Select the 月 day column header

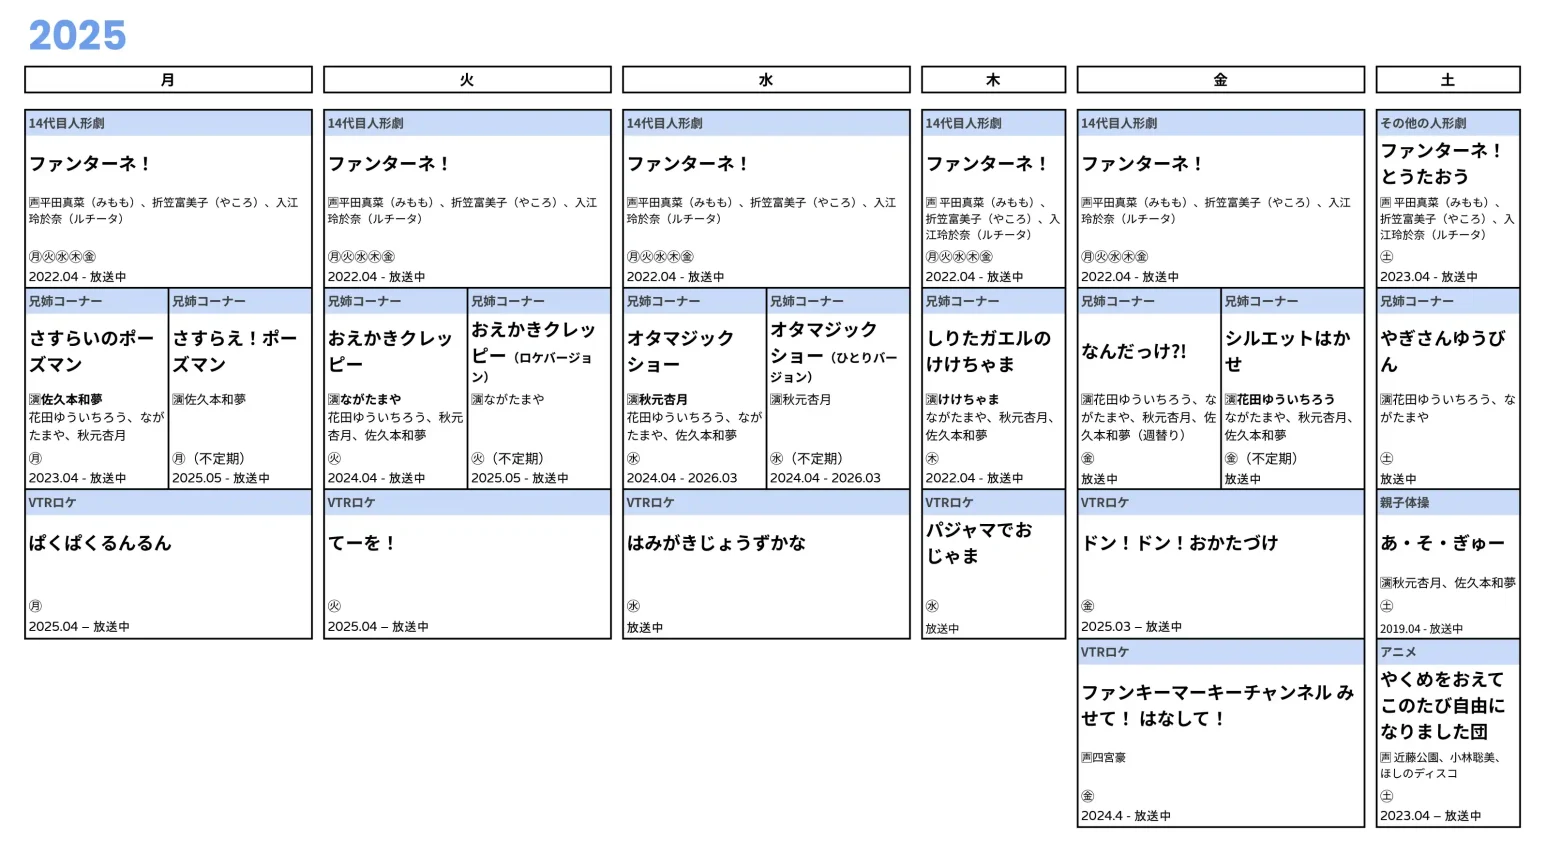[x=168, y=80]
